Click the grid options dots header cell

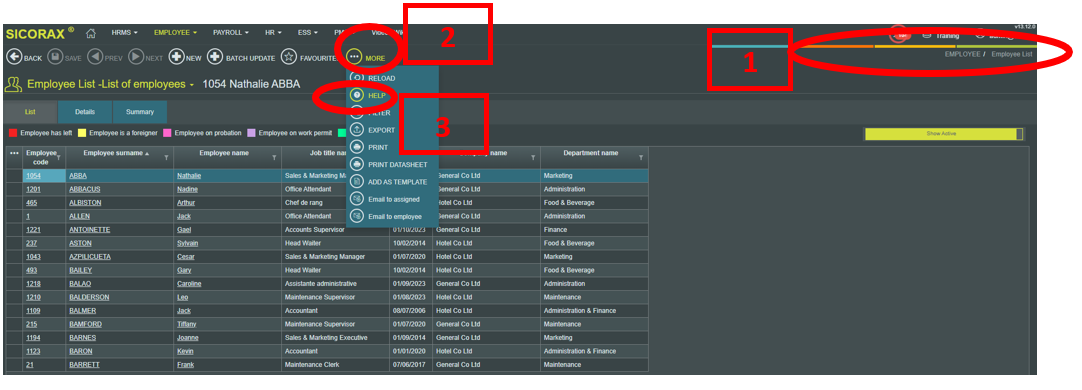point(14,153)
